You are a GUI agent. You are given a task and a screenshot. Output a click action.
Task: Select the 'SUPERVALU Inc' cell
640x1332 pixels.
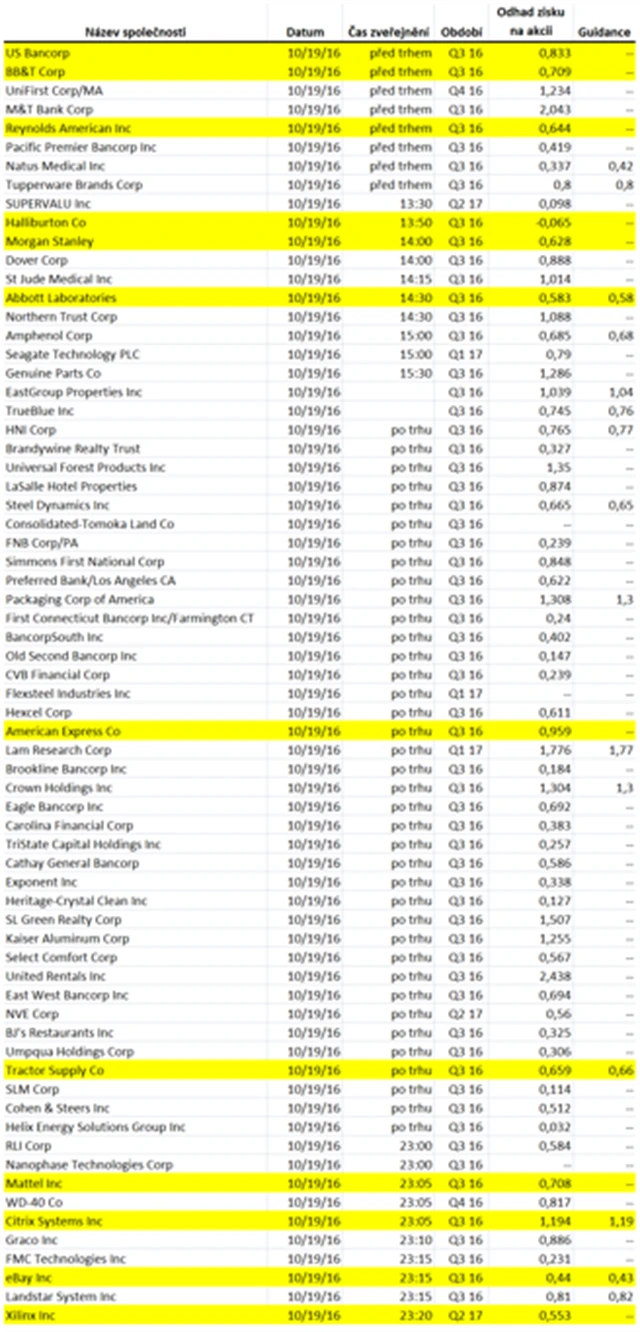coord(134,203)
